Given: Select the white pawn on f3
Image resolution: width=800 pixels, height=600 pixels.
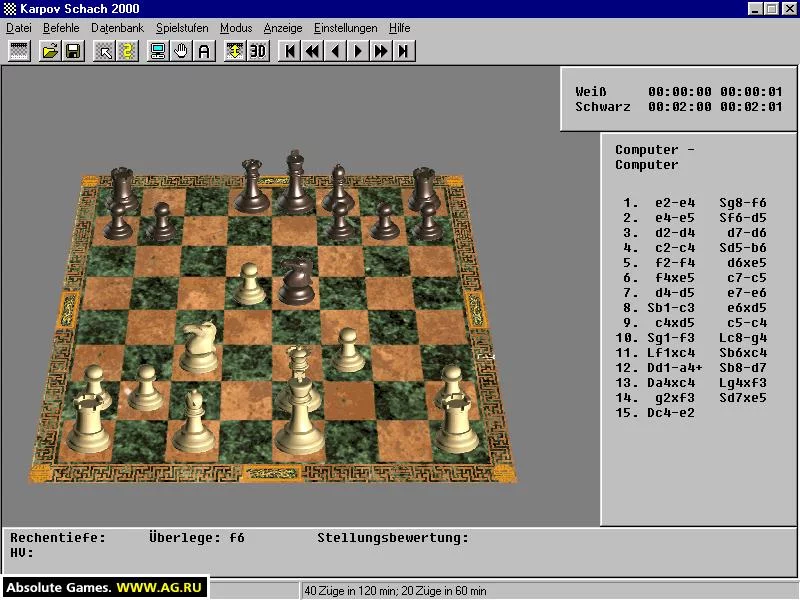Looking at the screenshot, I should 348,351.
